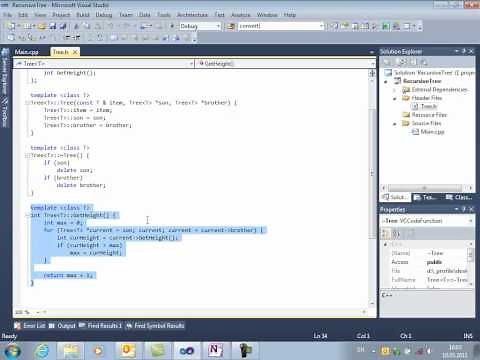Open the Find Results 1 tab

(101, 326)
